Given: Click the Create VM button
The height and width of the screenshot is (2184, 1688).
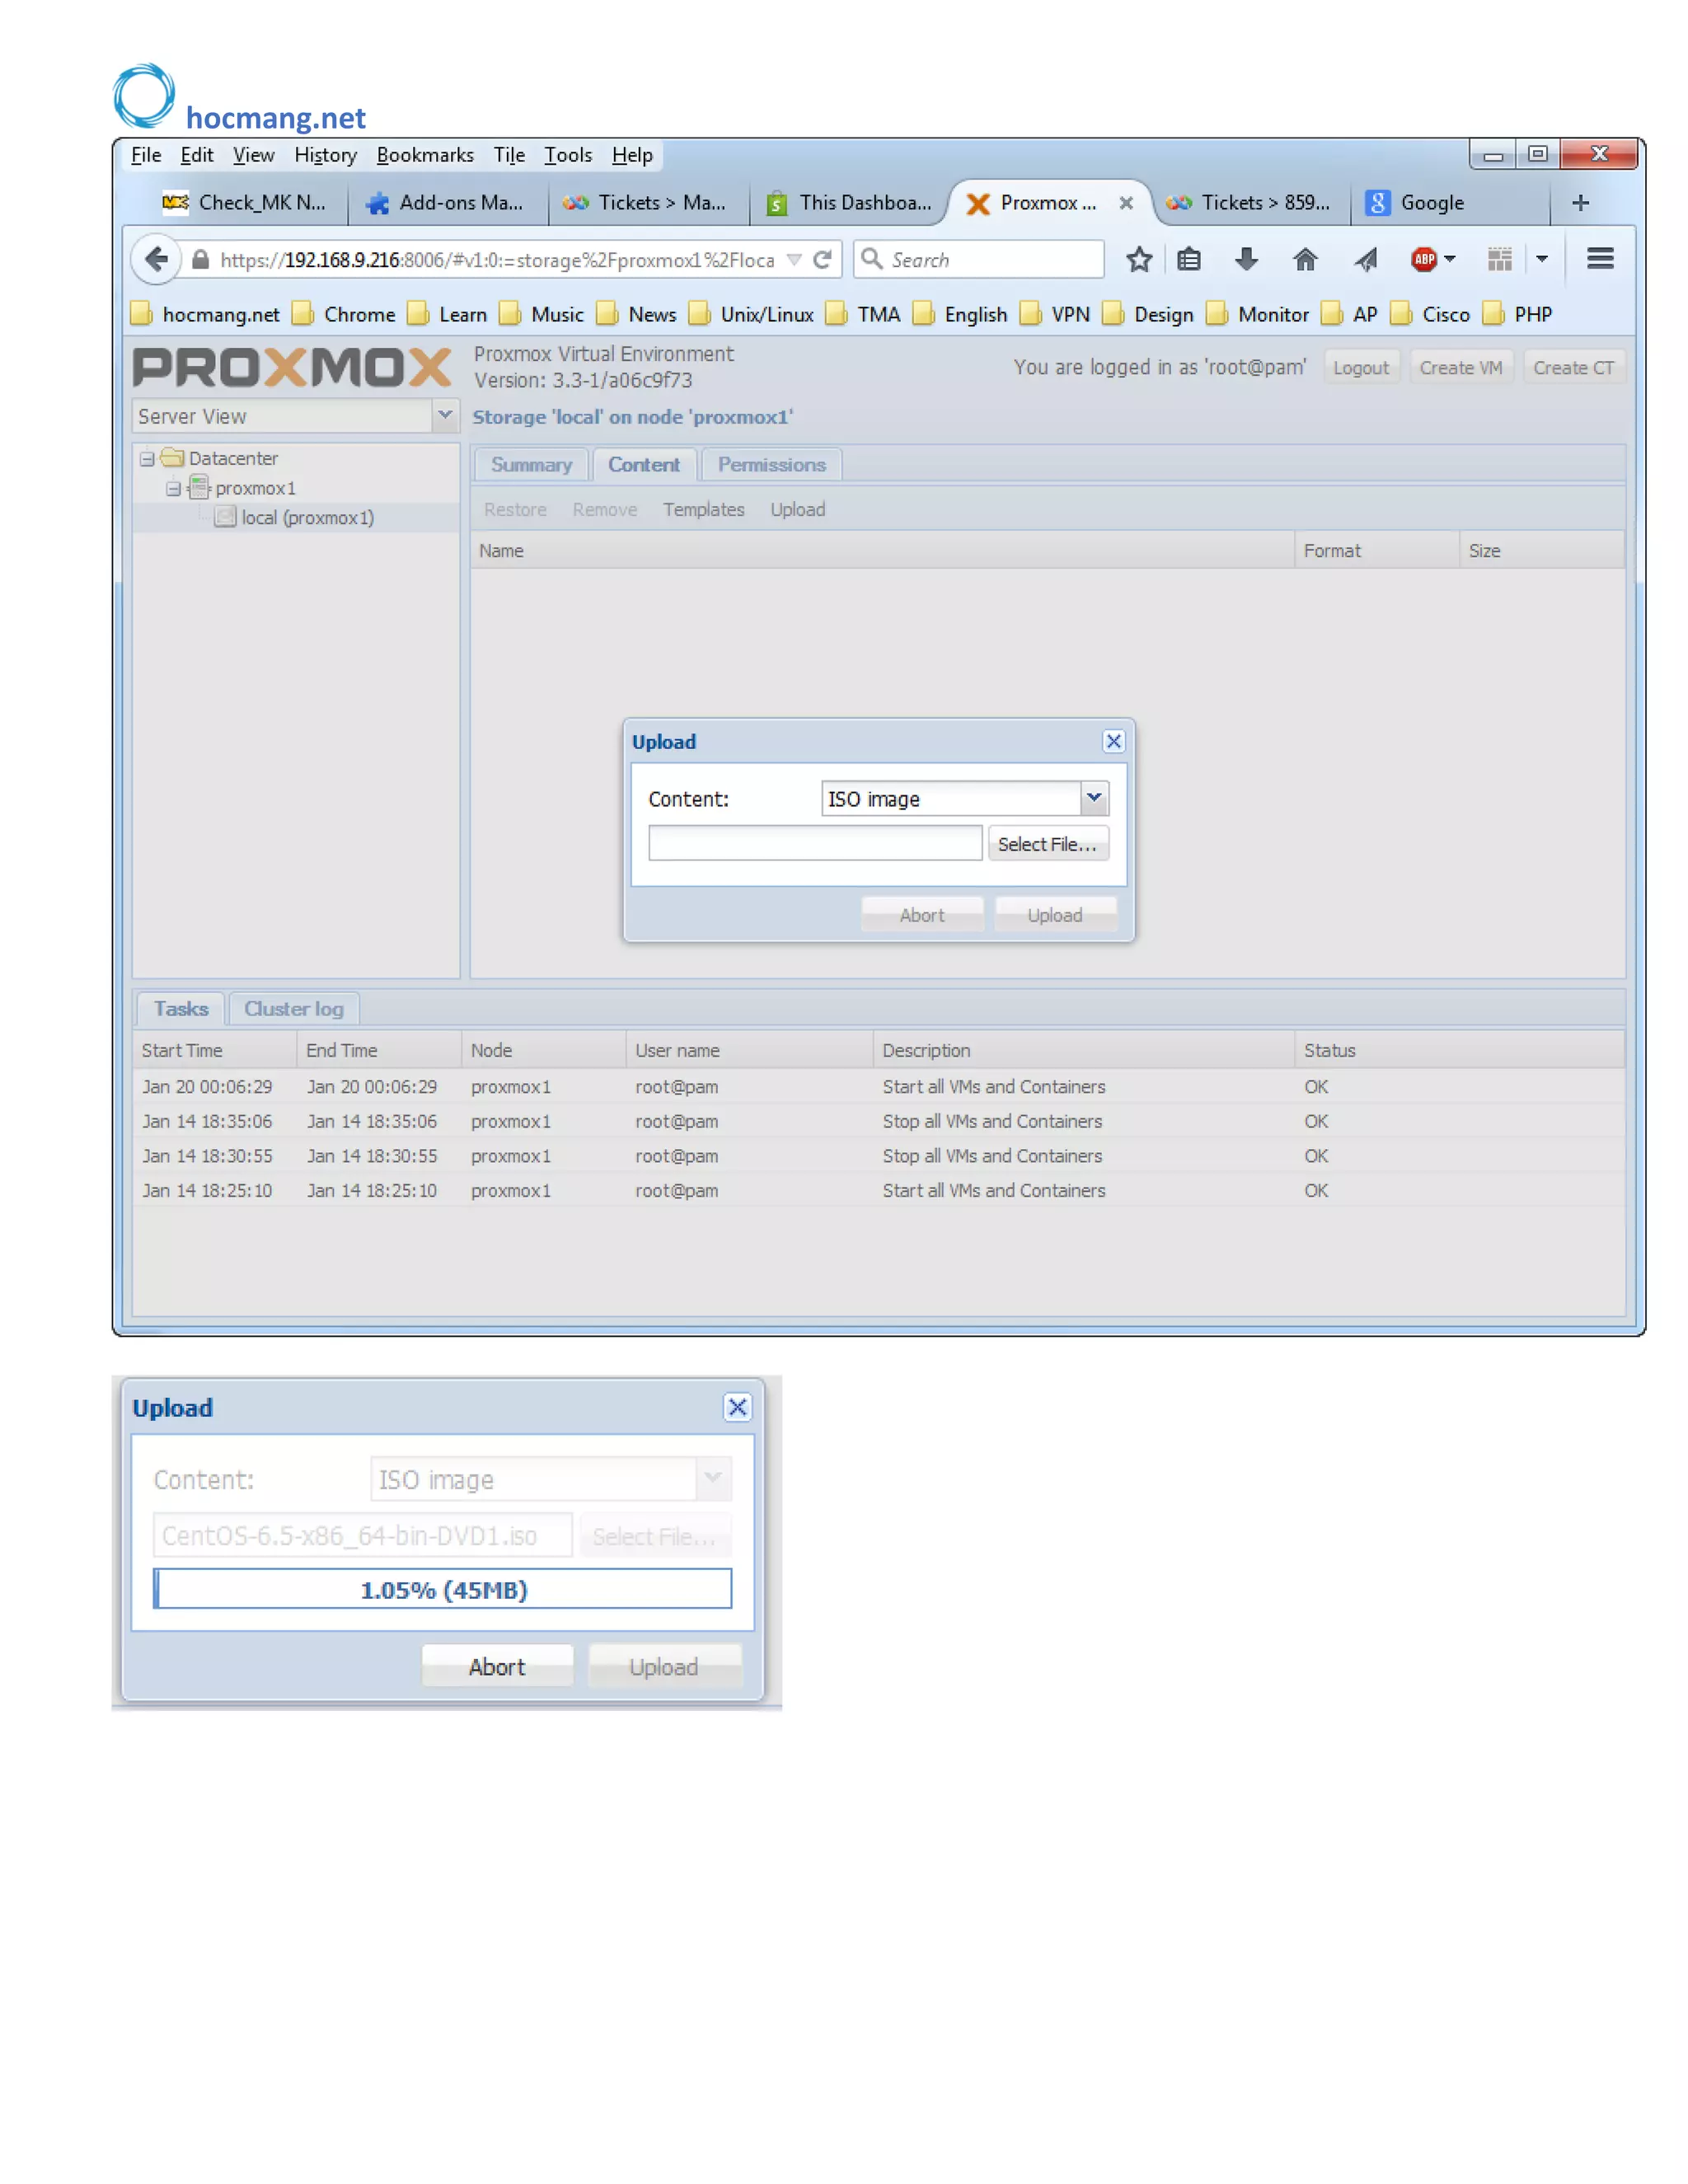Looking at the screenshot, I should pos(1460,368).
